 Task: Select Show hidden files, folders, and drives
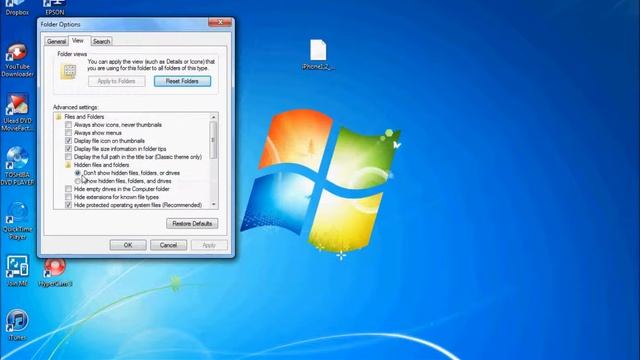pyautogui.click(x=78, y=181)
